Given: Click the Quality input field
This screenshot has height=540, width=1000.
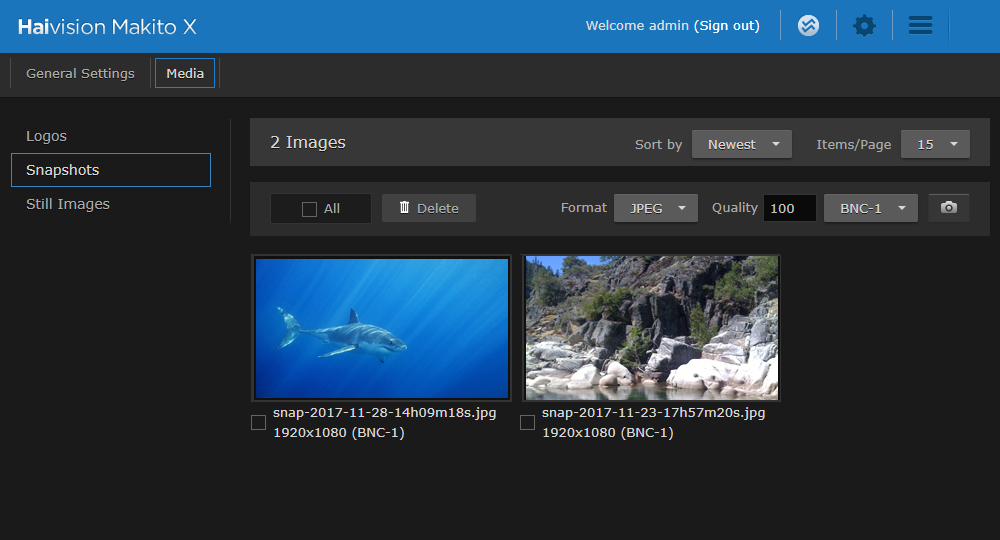Looking at the screenshot, I should click(x=789, y=208).
